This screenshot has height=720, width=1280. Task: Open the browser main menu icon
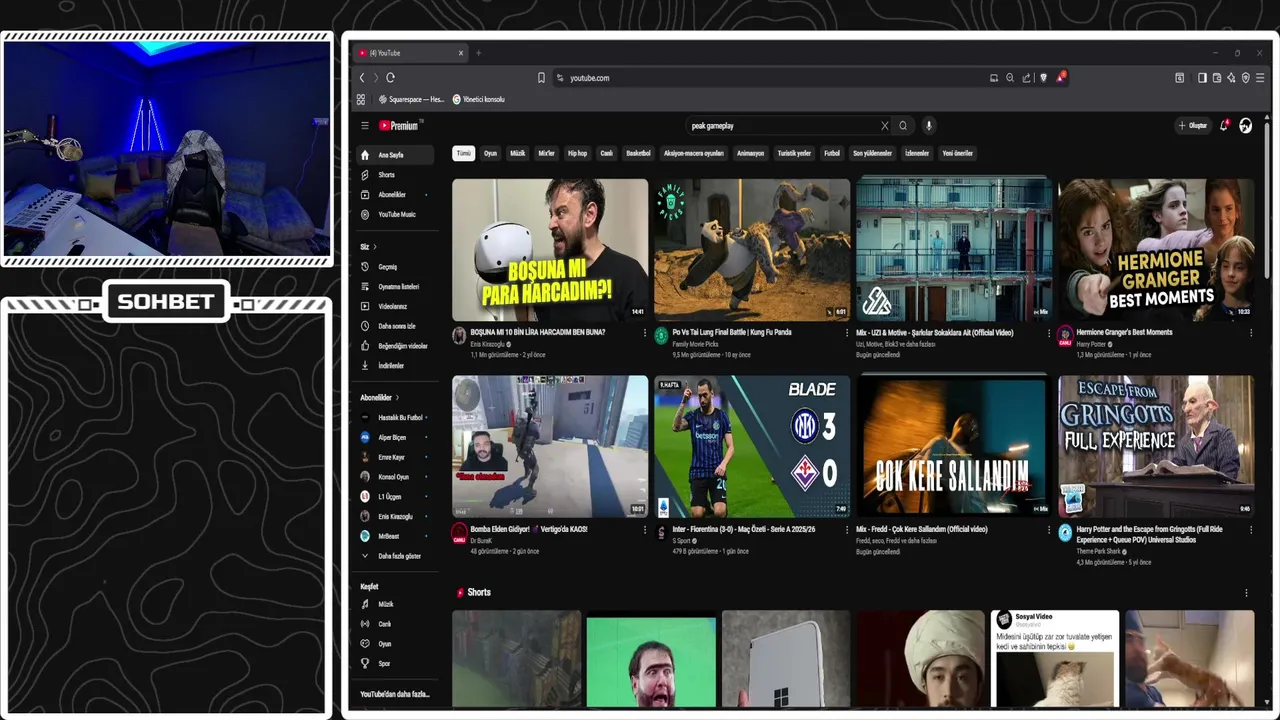pyautogui.click(x=1260, y=78)
